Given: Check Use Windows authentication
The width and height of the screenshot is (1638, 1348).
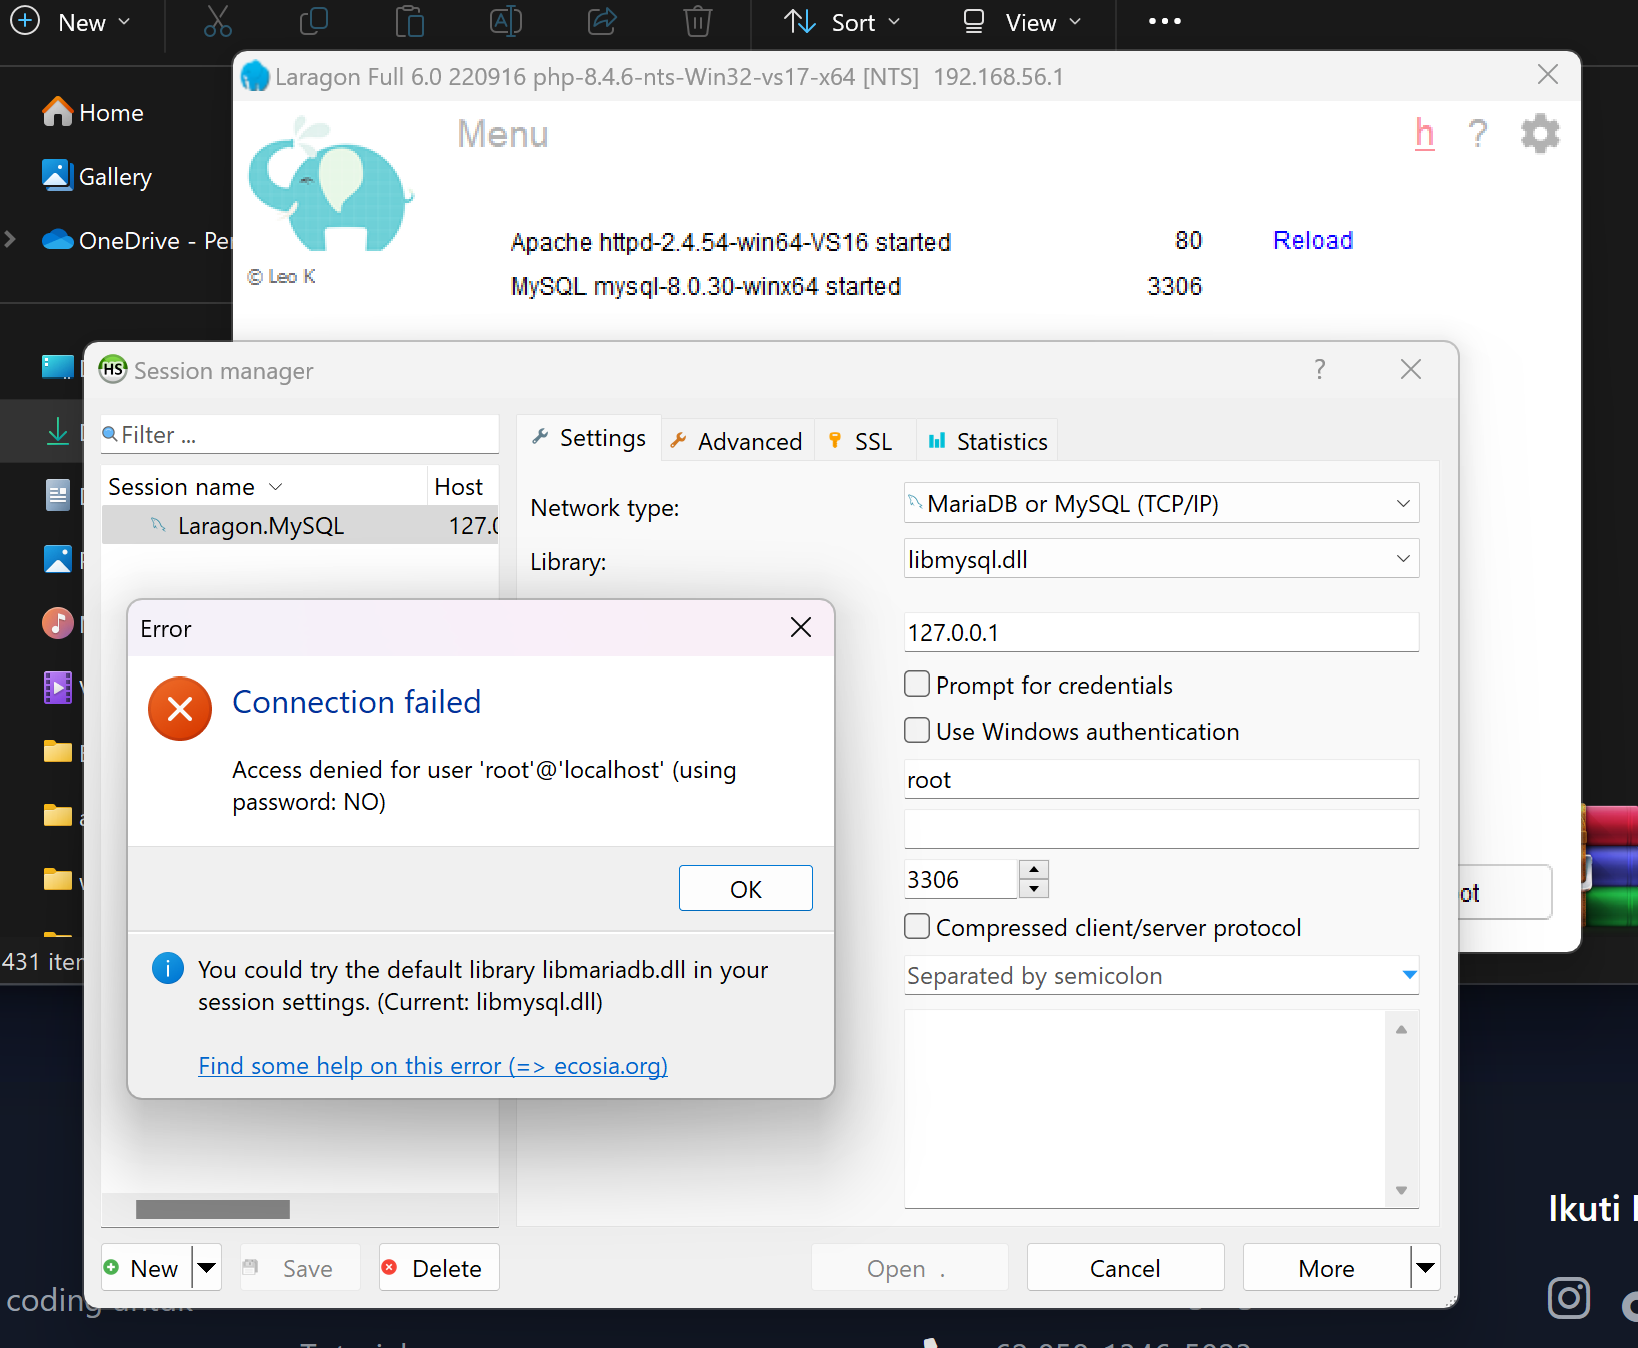Looking at the screenshot, I should [917, 731].
